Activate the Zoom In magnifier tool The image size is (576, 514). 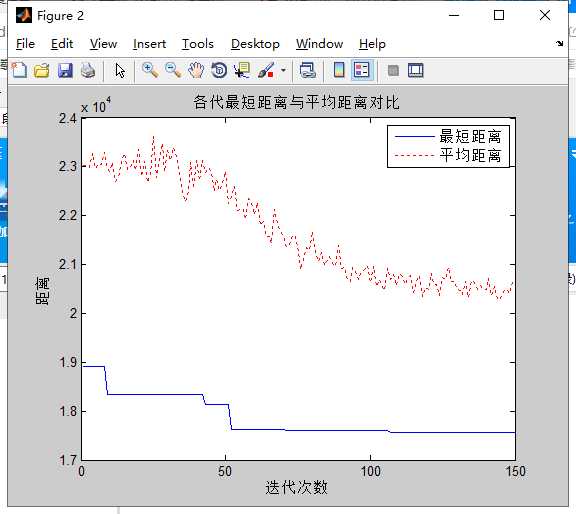click(x=150, y=70)
